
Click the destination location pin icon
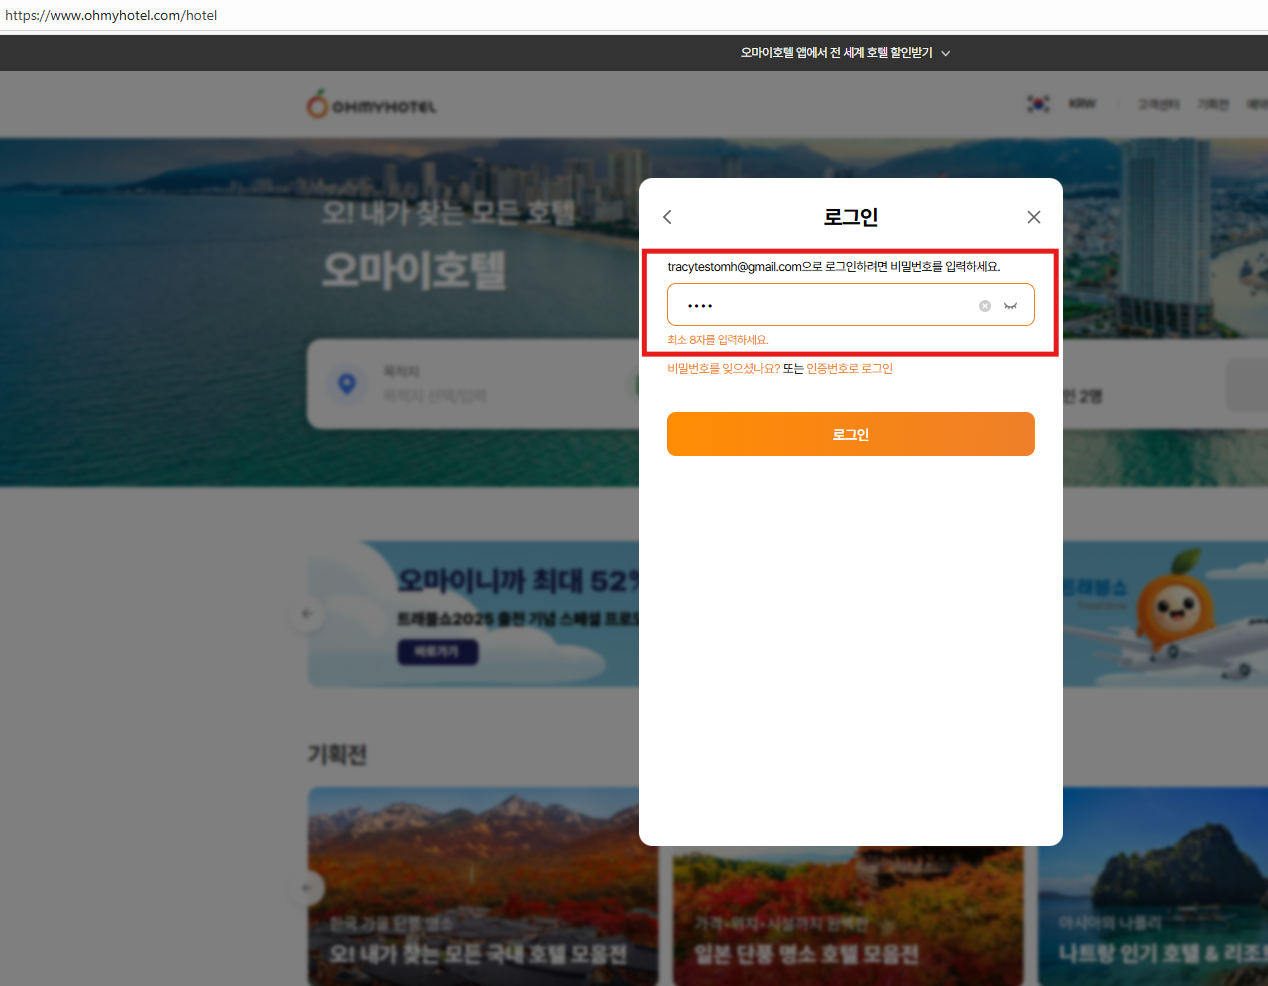347,383
